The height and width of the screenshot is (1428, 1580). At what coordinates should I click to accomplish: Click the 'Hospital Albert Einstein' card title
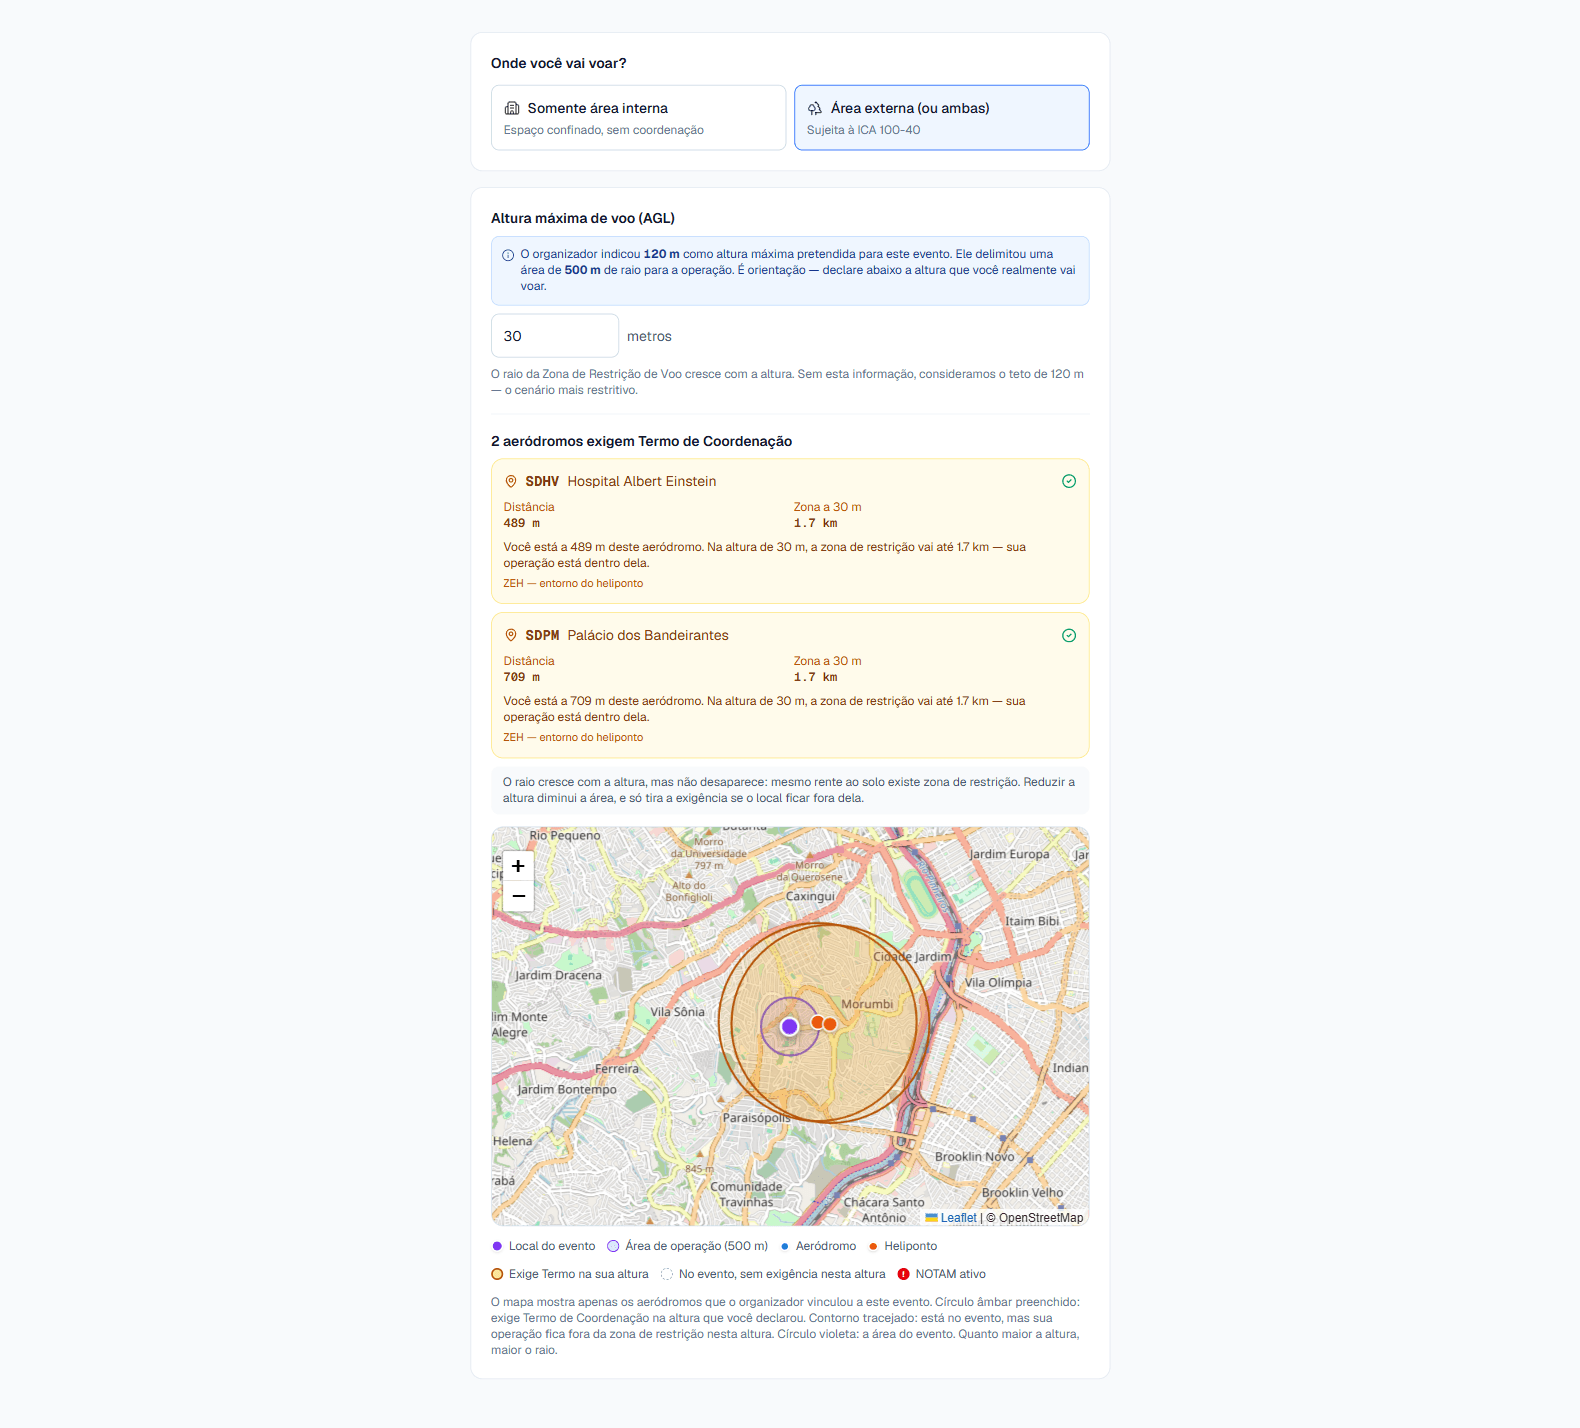click(642, 481)
